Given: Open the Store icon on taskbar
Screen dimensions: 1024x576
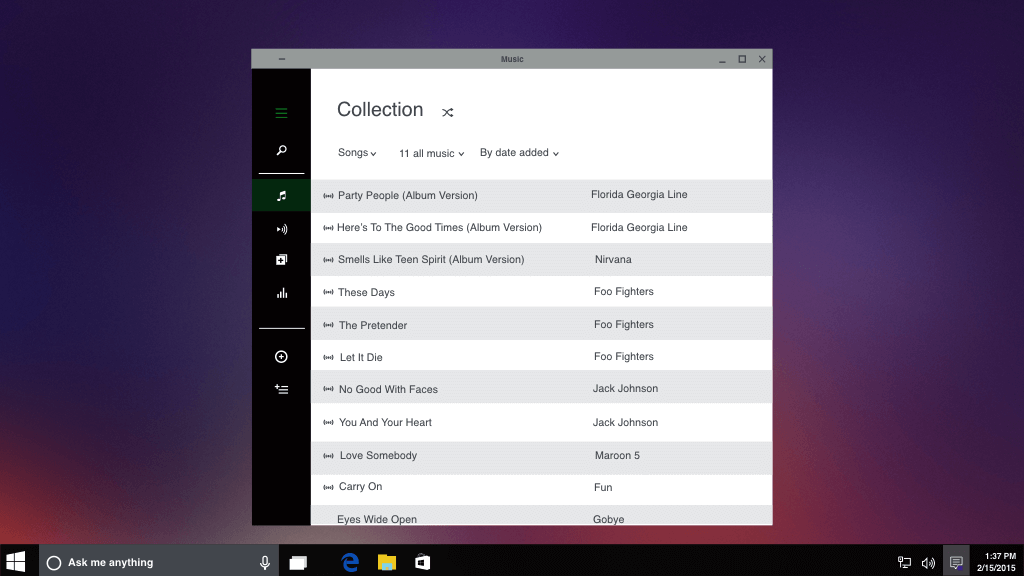Looking at the screenshot, I should (x=423, y=562).
